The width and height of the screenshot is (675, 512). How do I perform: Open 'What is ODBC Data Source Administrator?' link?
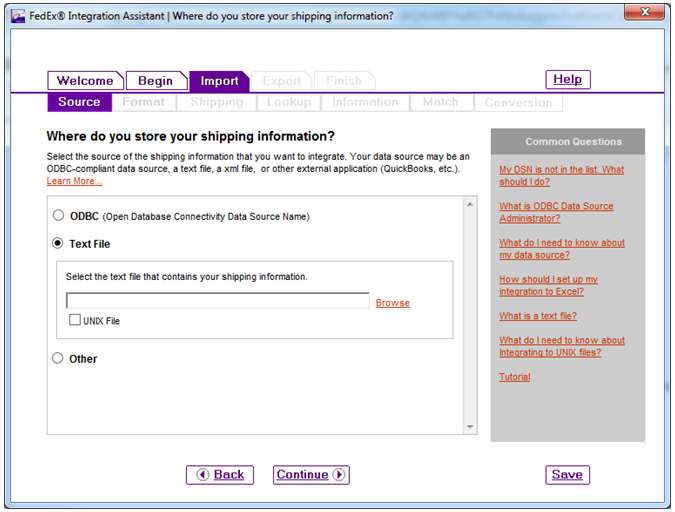pos(556,212)
